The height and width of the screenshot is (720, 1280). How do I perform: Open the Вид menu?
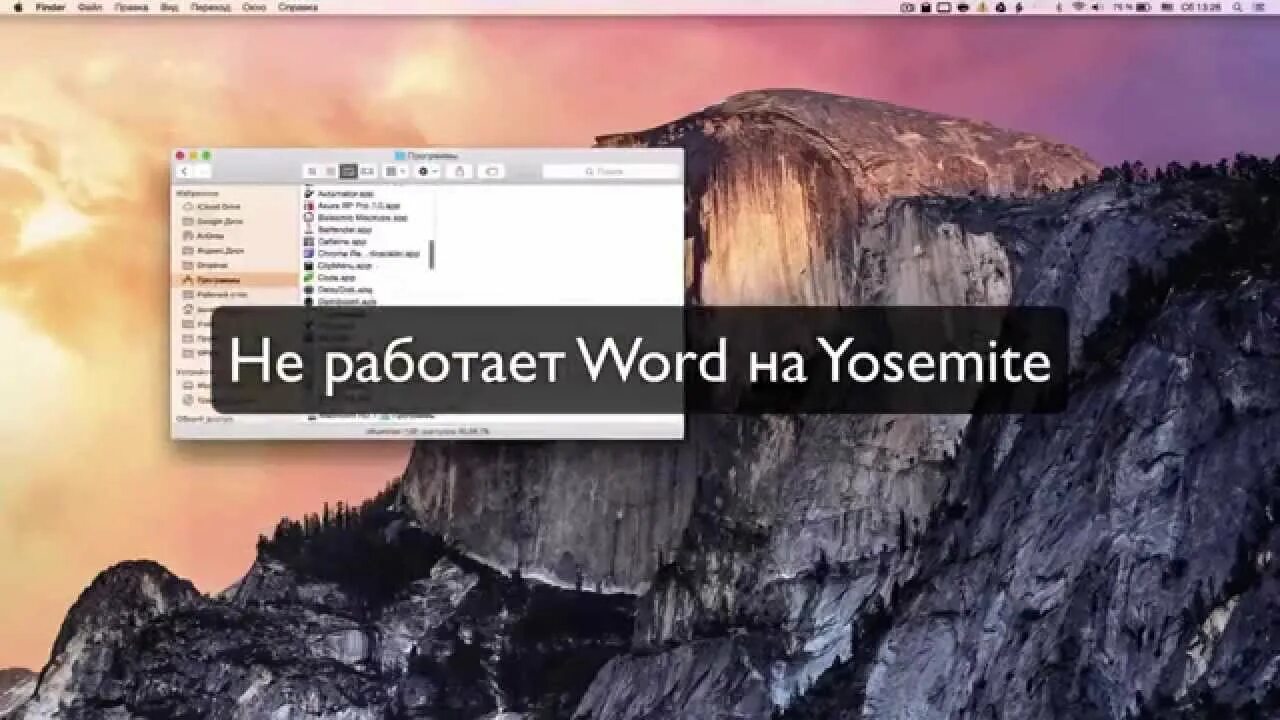pyautogui.click(x=169, y=6)
